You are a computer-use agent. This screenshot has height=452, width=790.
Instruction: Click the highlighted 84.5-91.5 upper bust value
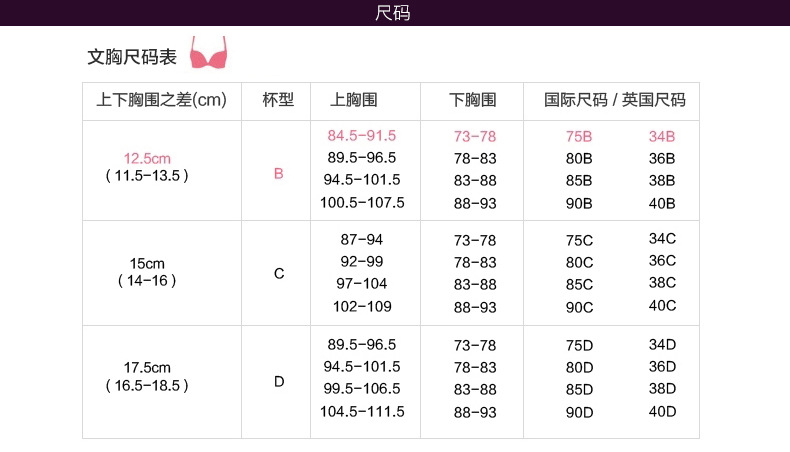361,135
